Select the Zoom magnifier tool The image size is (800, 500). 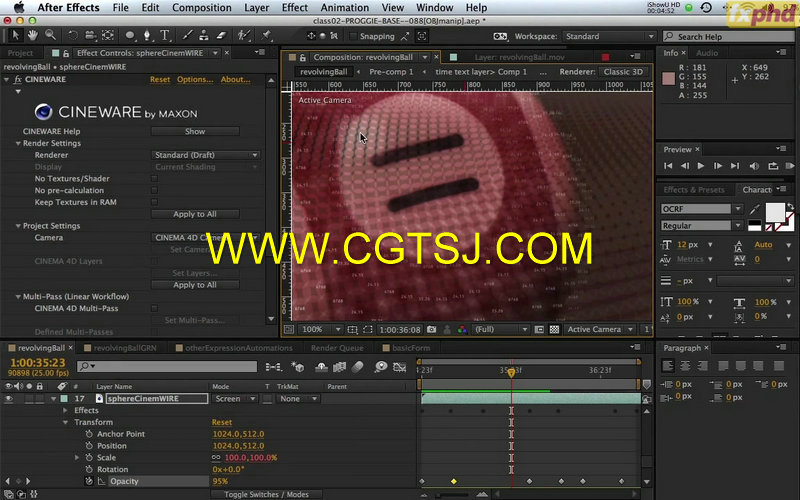(50, 35)
